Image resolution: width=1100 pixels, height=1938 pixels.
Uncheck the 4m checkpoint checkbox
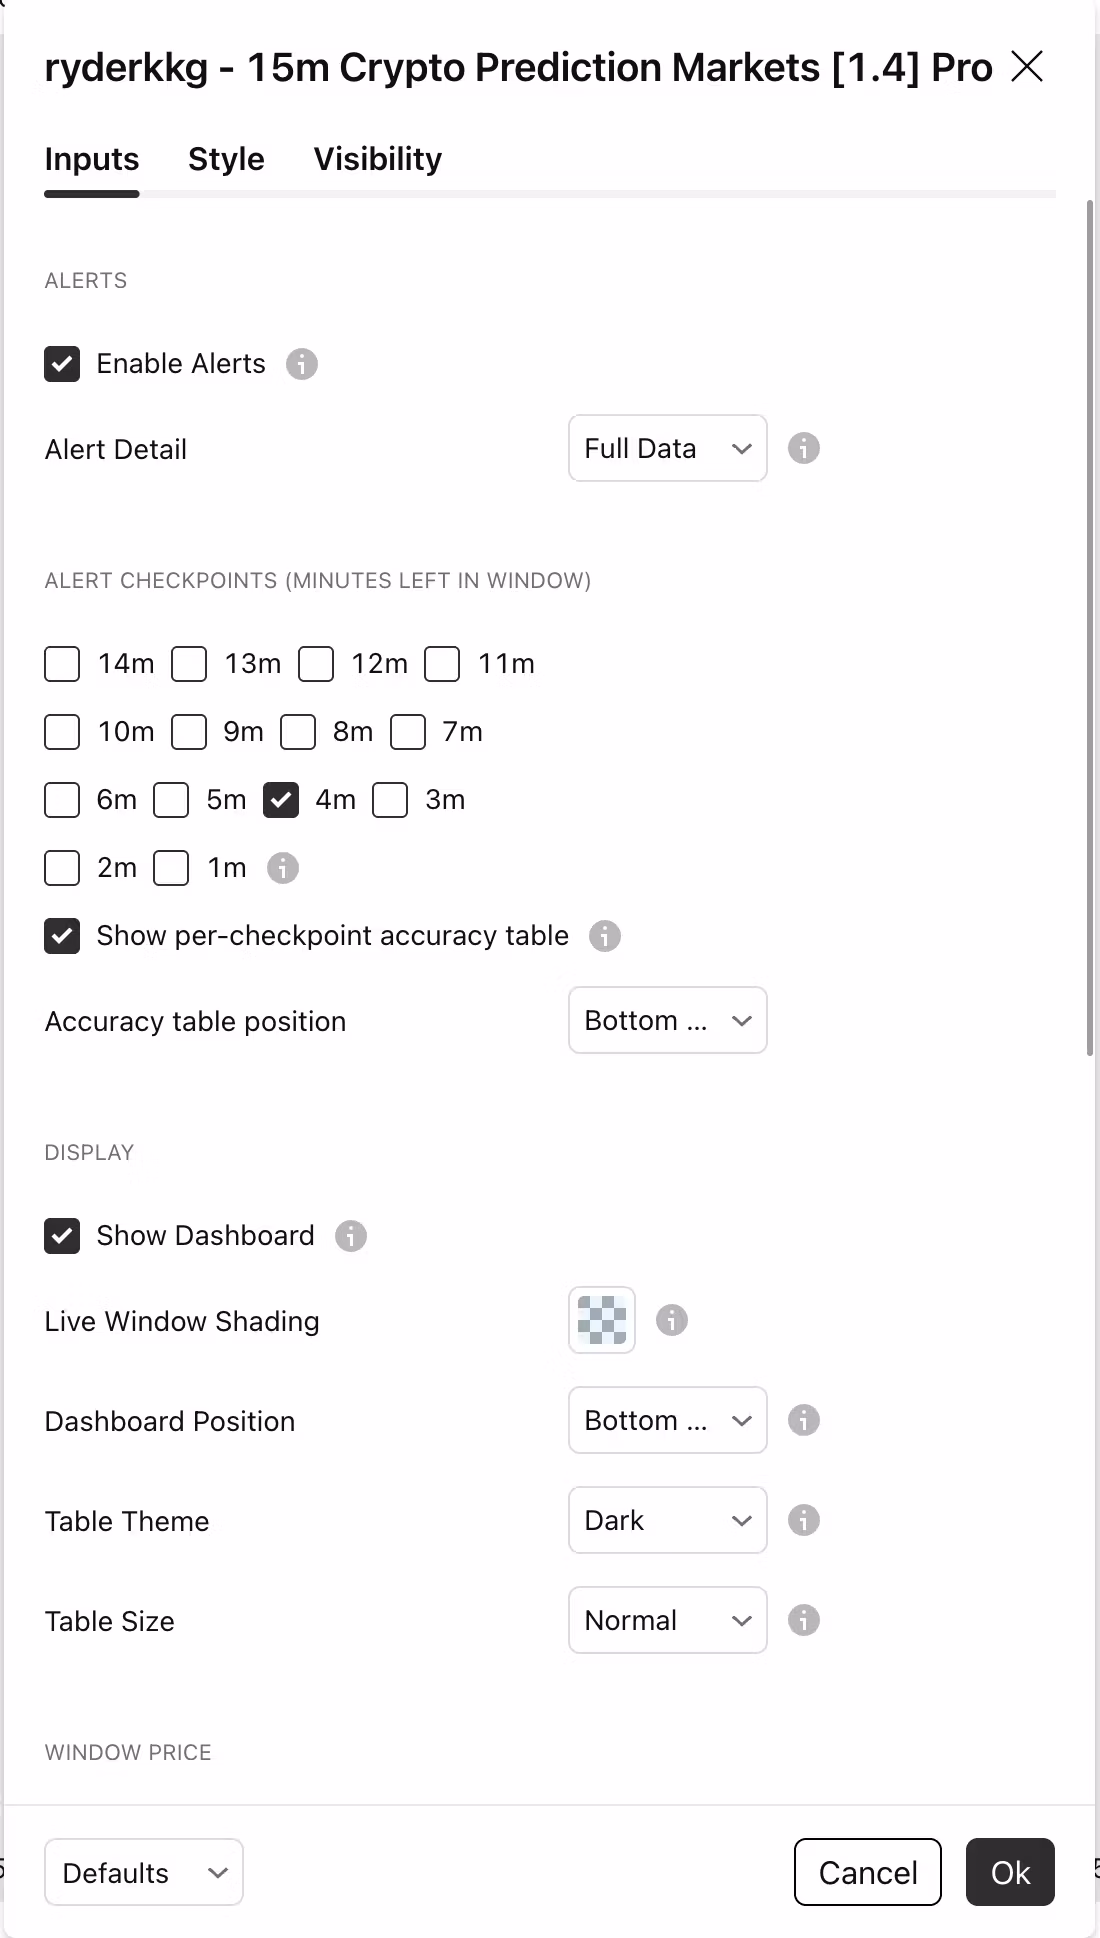click(281, 800)
